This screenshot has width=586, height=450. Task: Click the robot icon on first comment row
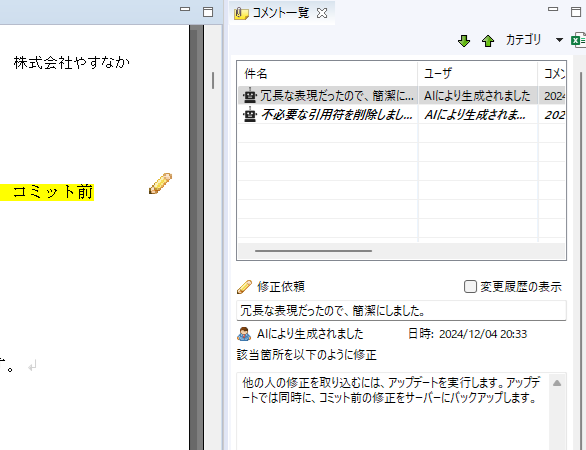[x=250, y=95]
